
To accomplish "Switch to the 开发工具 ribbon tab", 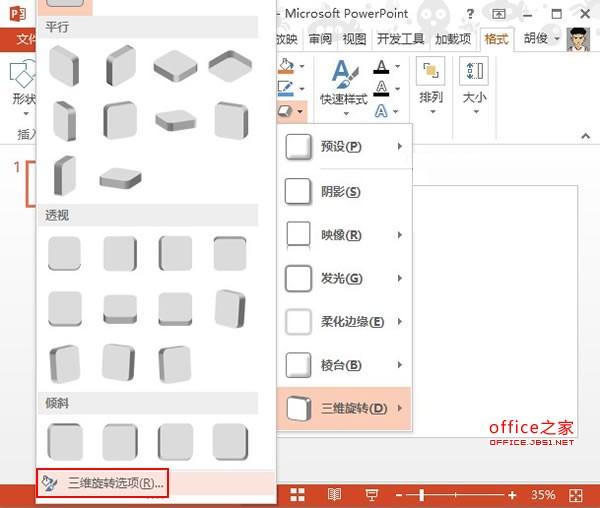I will tap(401, 39).
